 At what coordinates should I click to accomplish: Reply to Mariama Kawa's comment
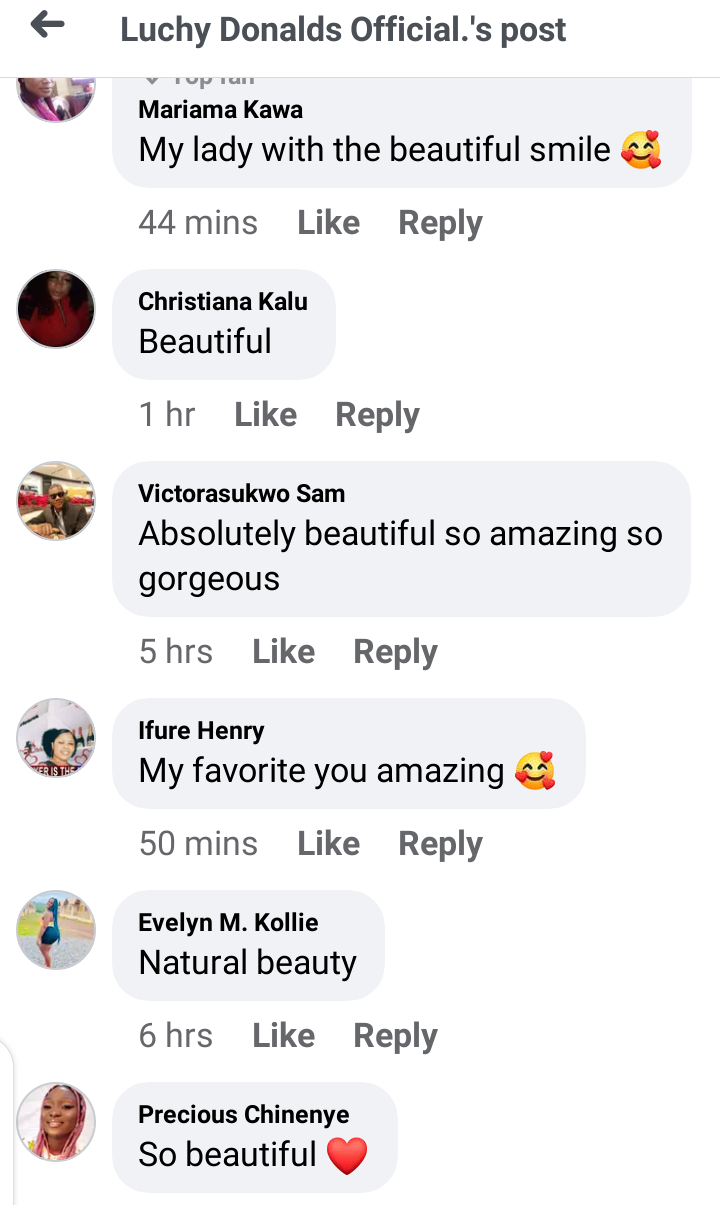440,222
